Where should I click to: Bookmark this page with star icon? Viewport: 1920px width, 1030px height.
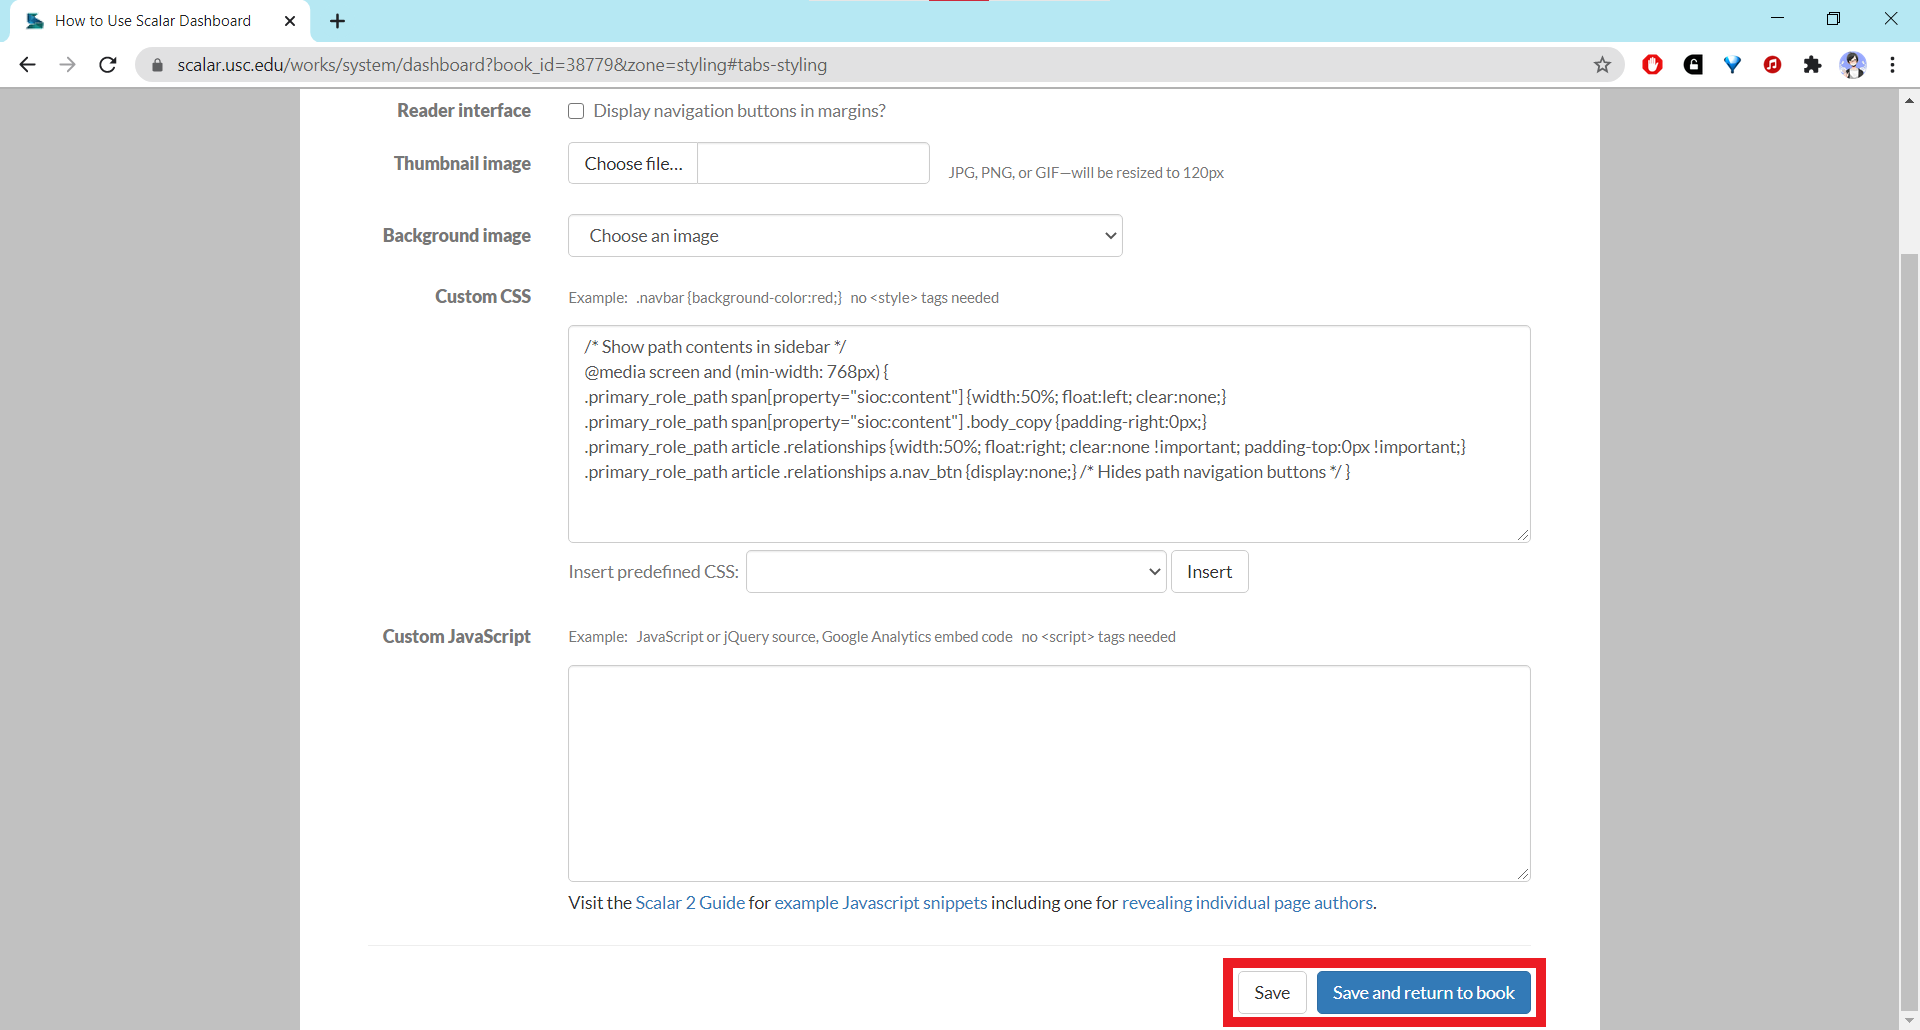coord(1602,65)
